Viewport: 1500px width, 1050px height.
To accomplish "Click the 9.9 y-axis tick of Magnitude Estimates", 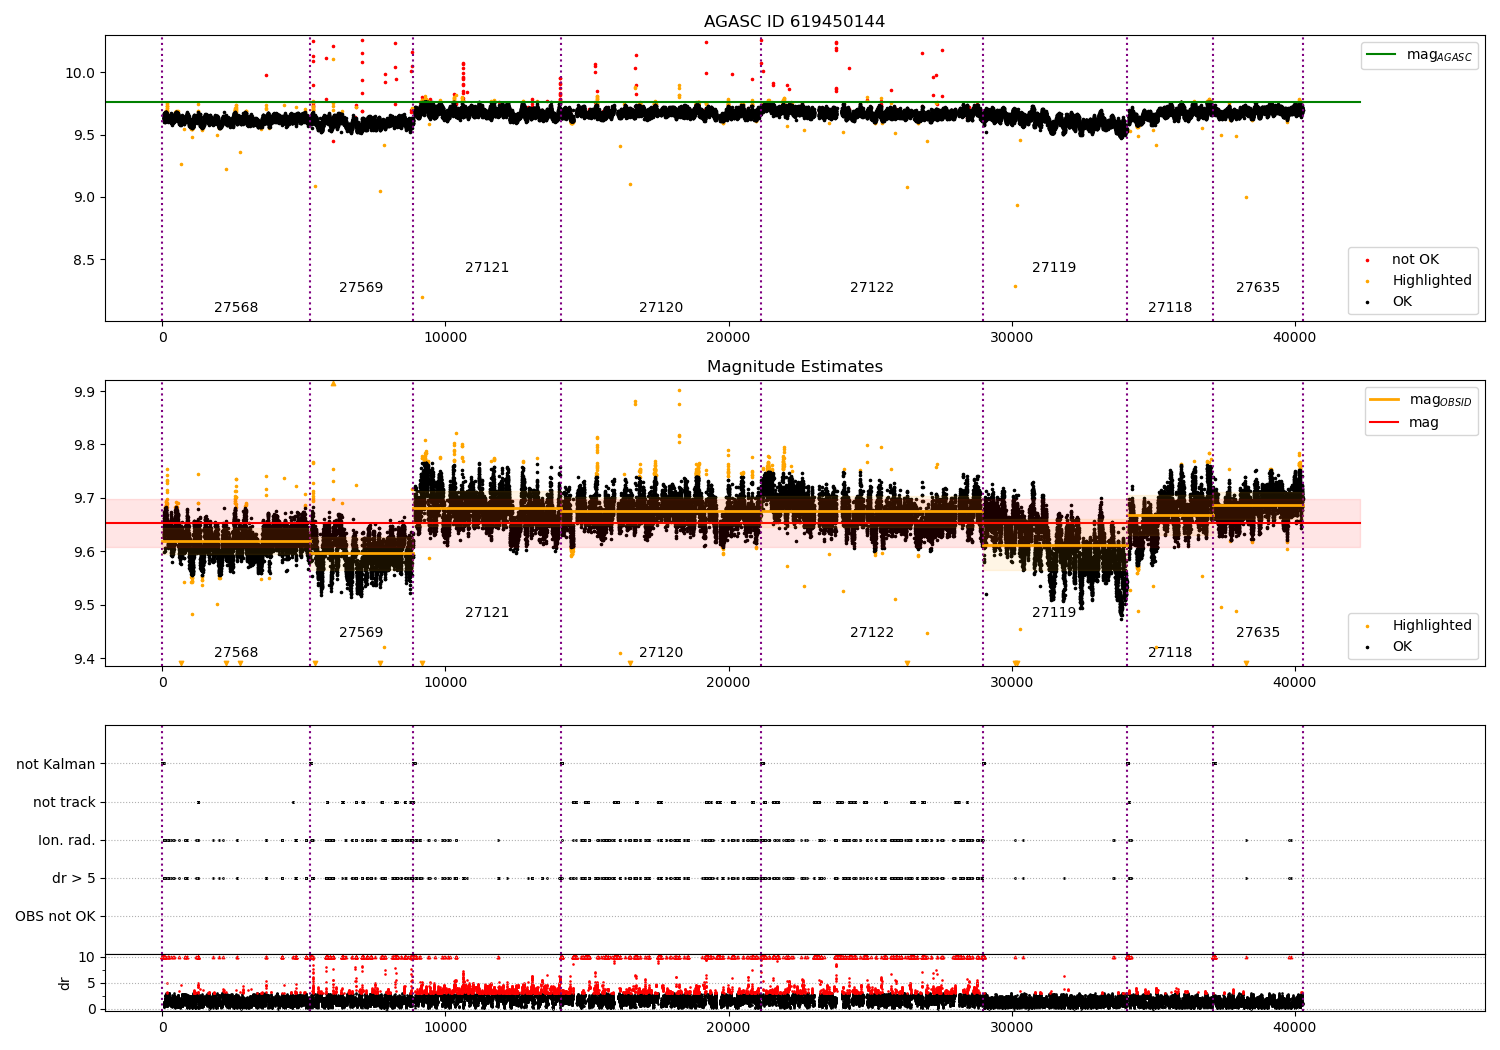I will click(x=84, y=392).
